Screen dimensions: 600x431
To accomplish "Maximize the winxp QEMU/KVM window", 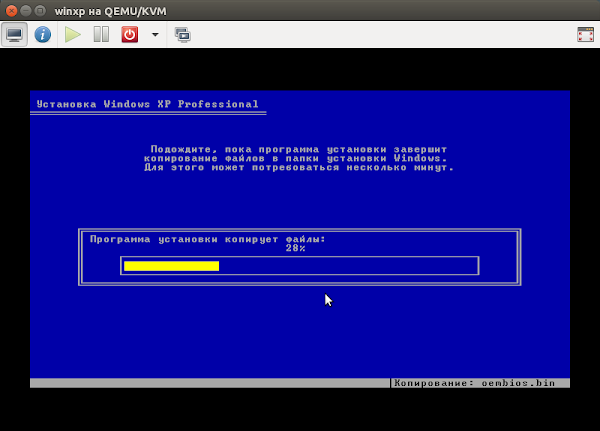I will click(40, 11).
